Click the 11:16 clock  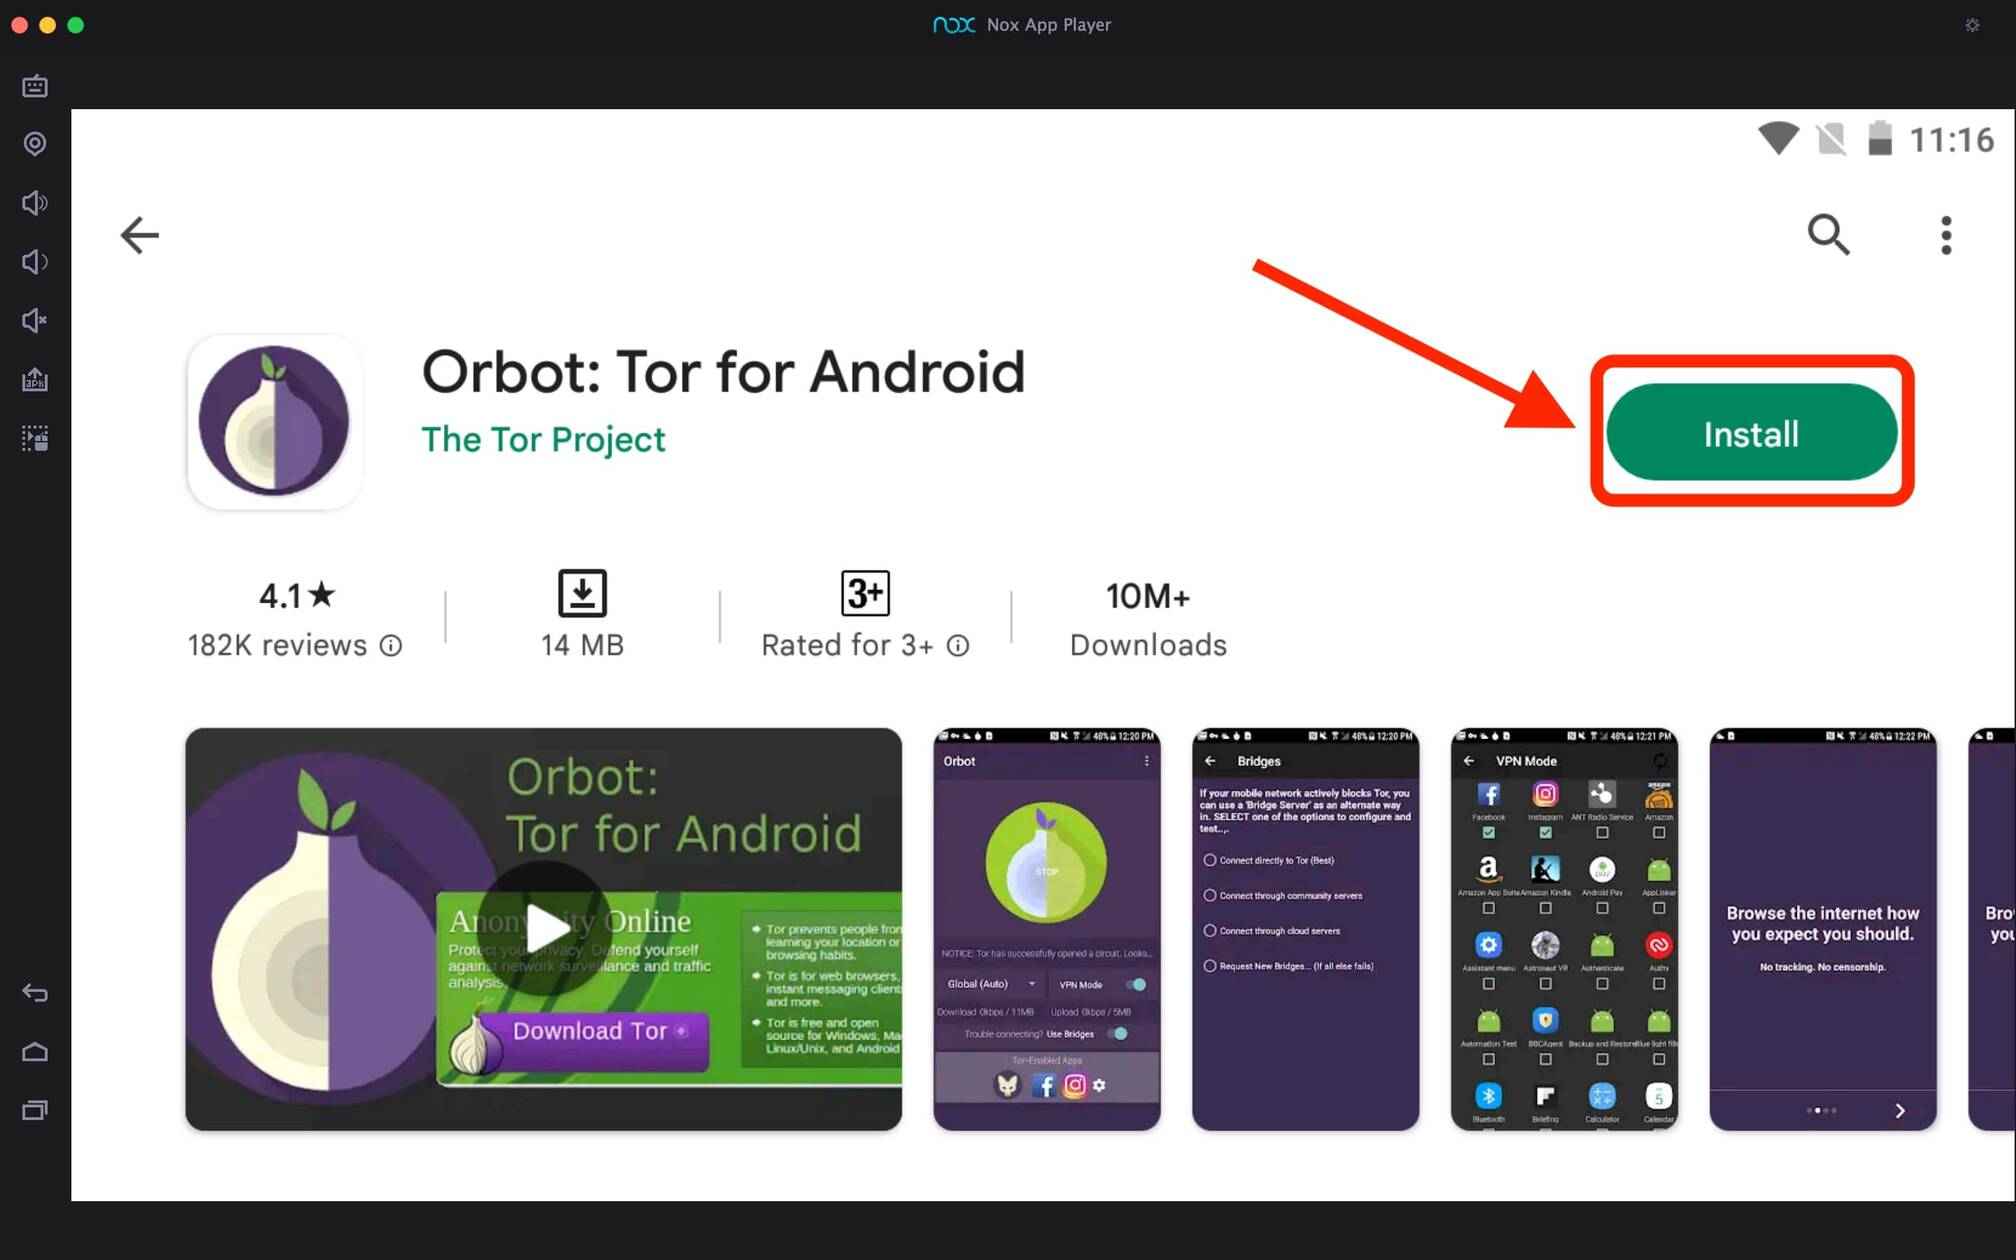pos(1951,140)
